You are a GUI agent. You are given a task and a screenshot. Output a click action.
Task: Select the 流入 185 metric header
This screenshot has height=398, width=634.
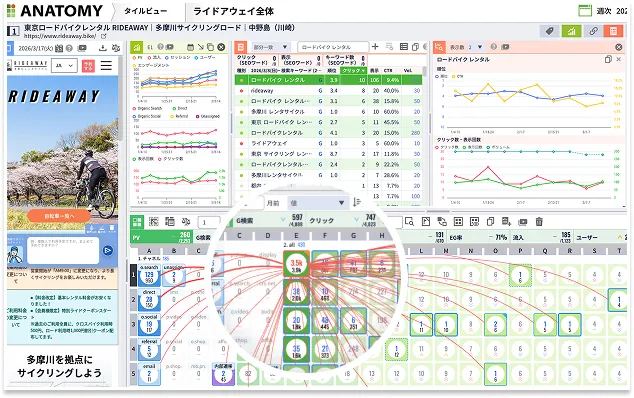coord(541,237)
